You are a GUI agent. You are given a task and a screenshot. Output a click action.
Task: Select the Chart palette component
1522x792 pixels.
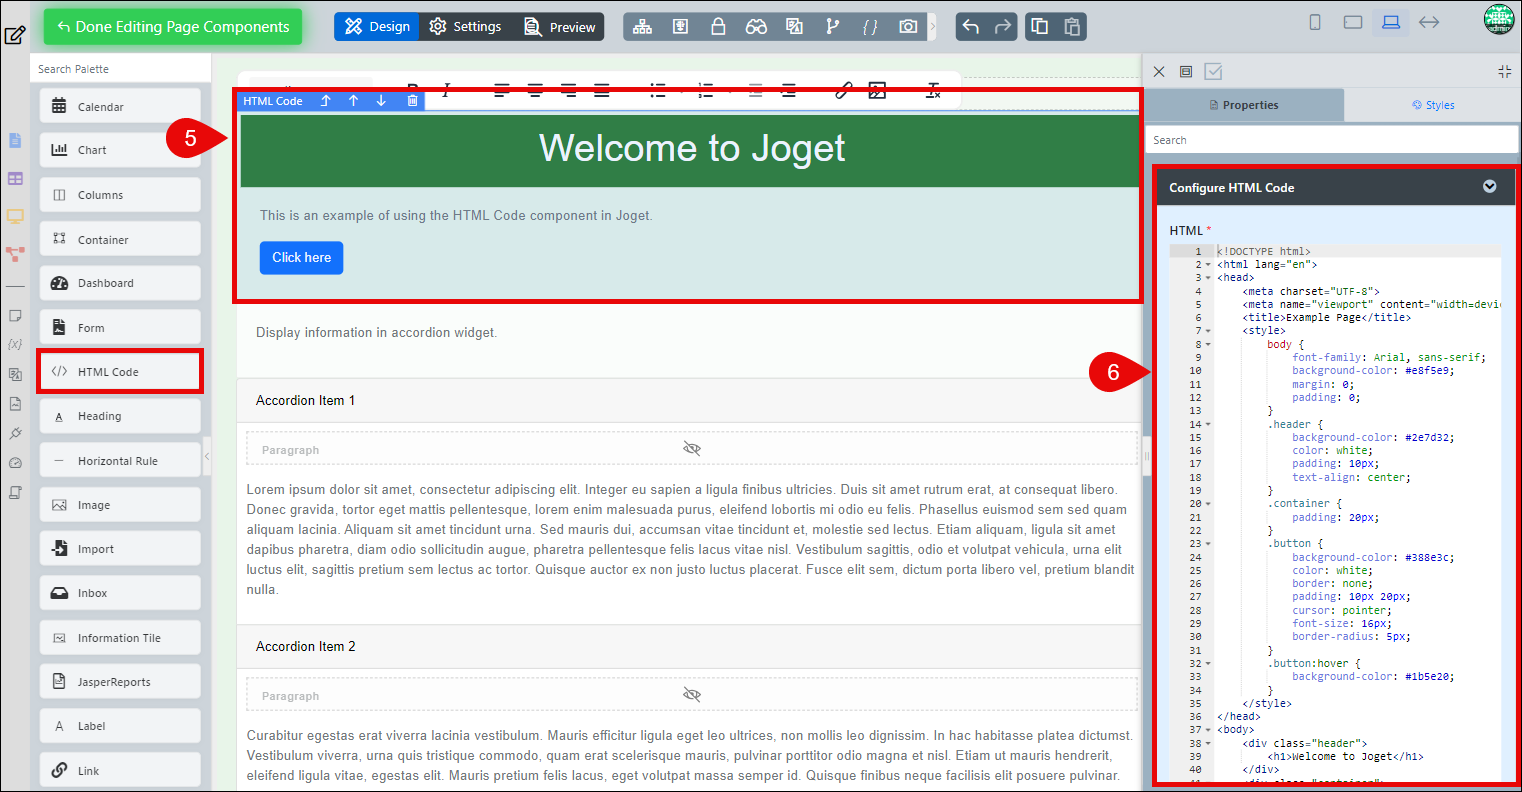click(x=120, y=150)
